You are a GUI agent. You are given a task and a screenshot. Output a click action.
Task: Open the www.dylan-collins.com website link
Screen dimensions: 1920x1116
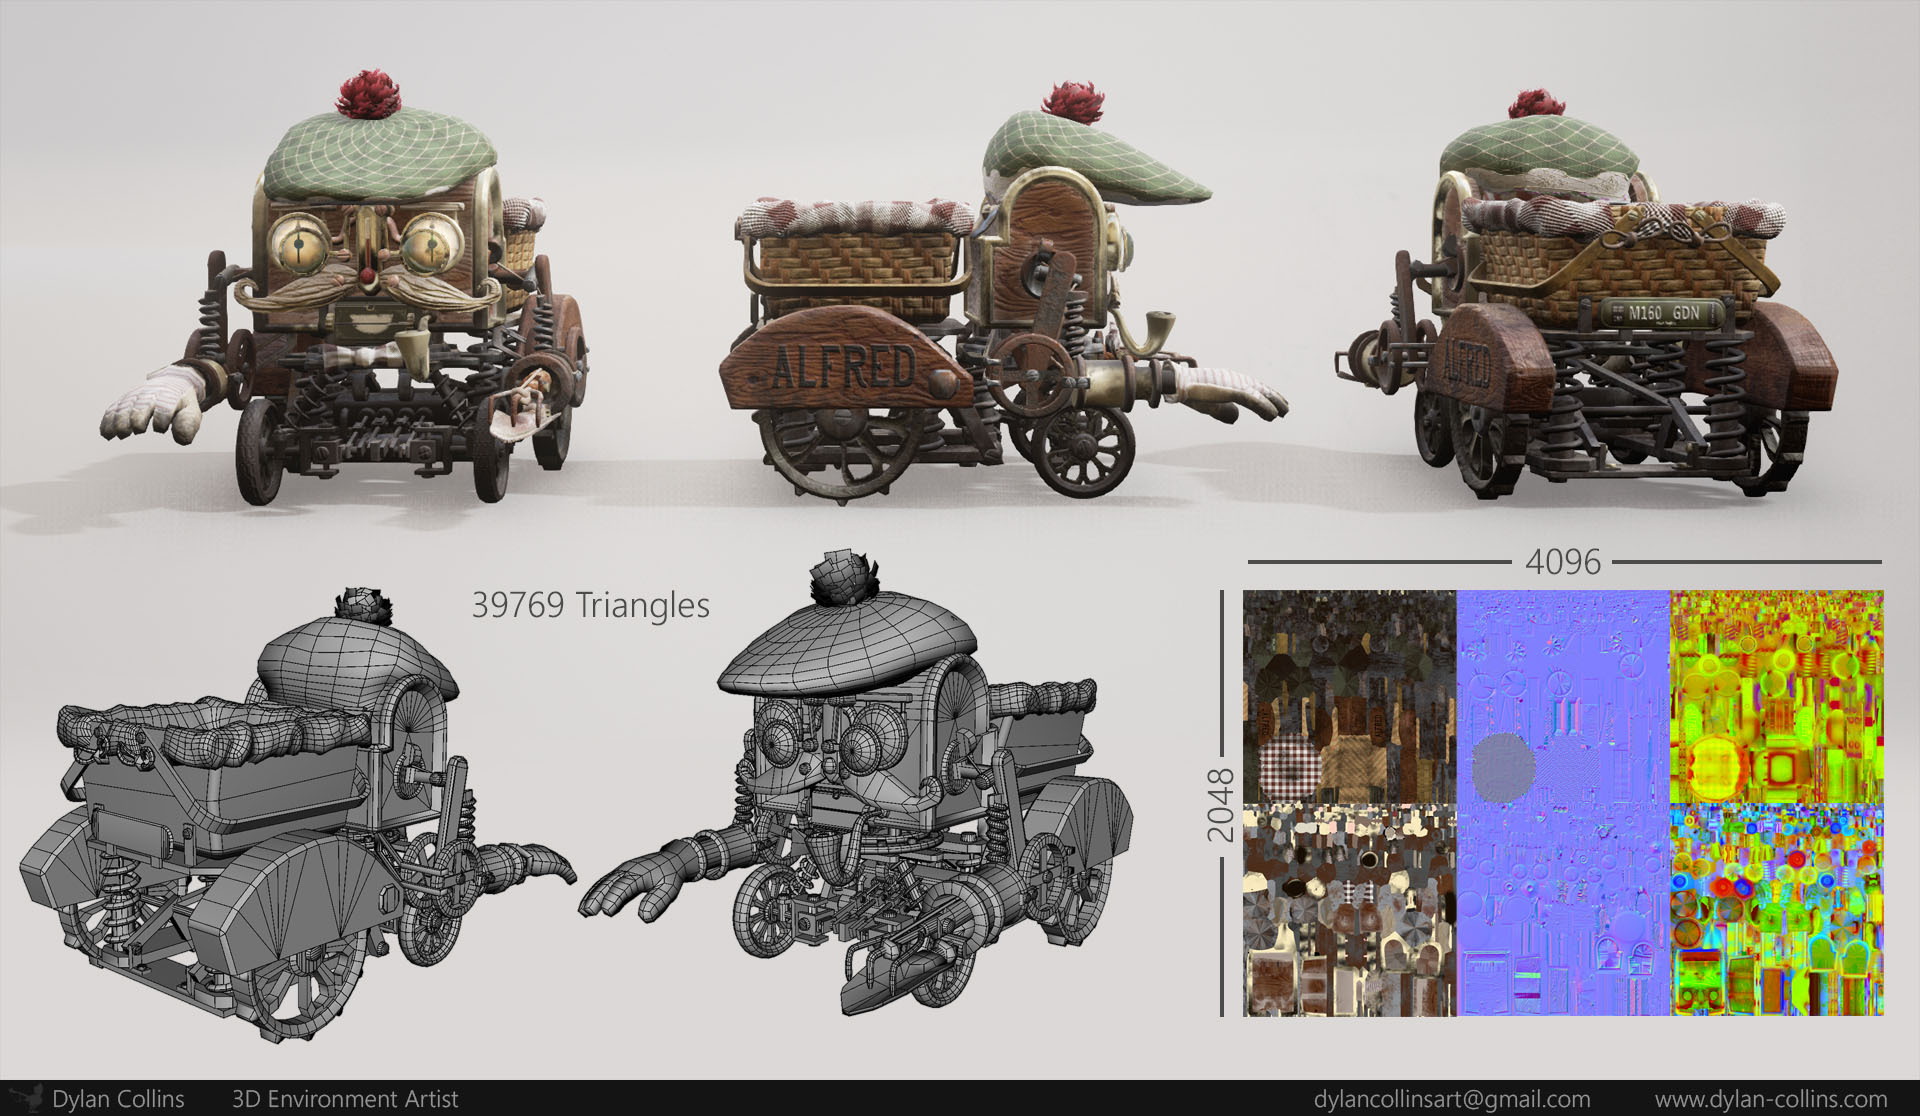click(x=1770, y=1099)
